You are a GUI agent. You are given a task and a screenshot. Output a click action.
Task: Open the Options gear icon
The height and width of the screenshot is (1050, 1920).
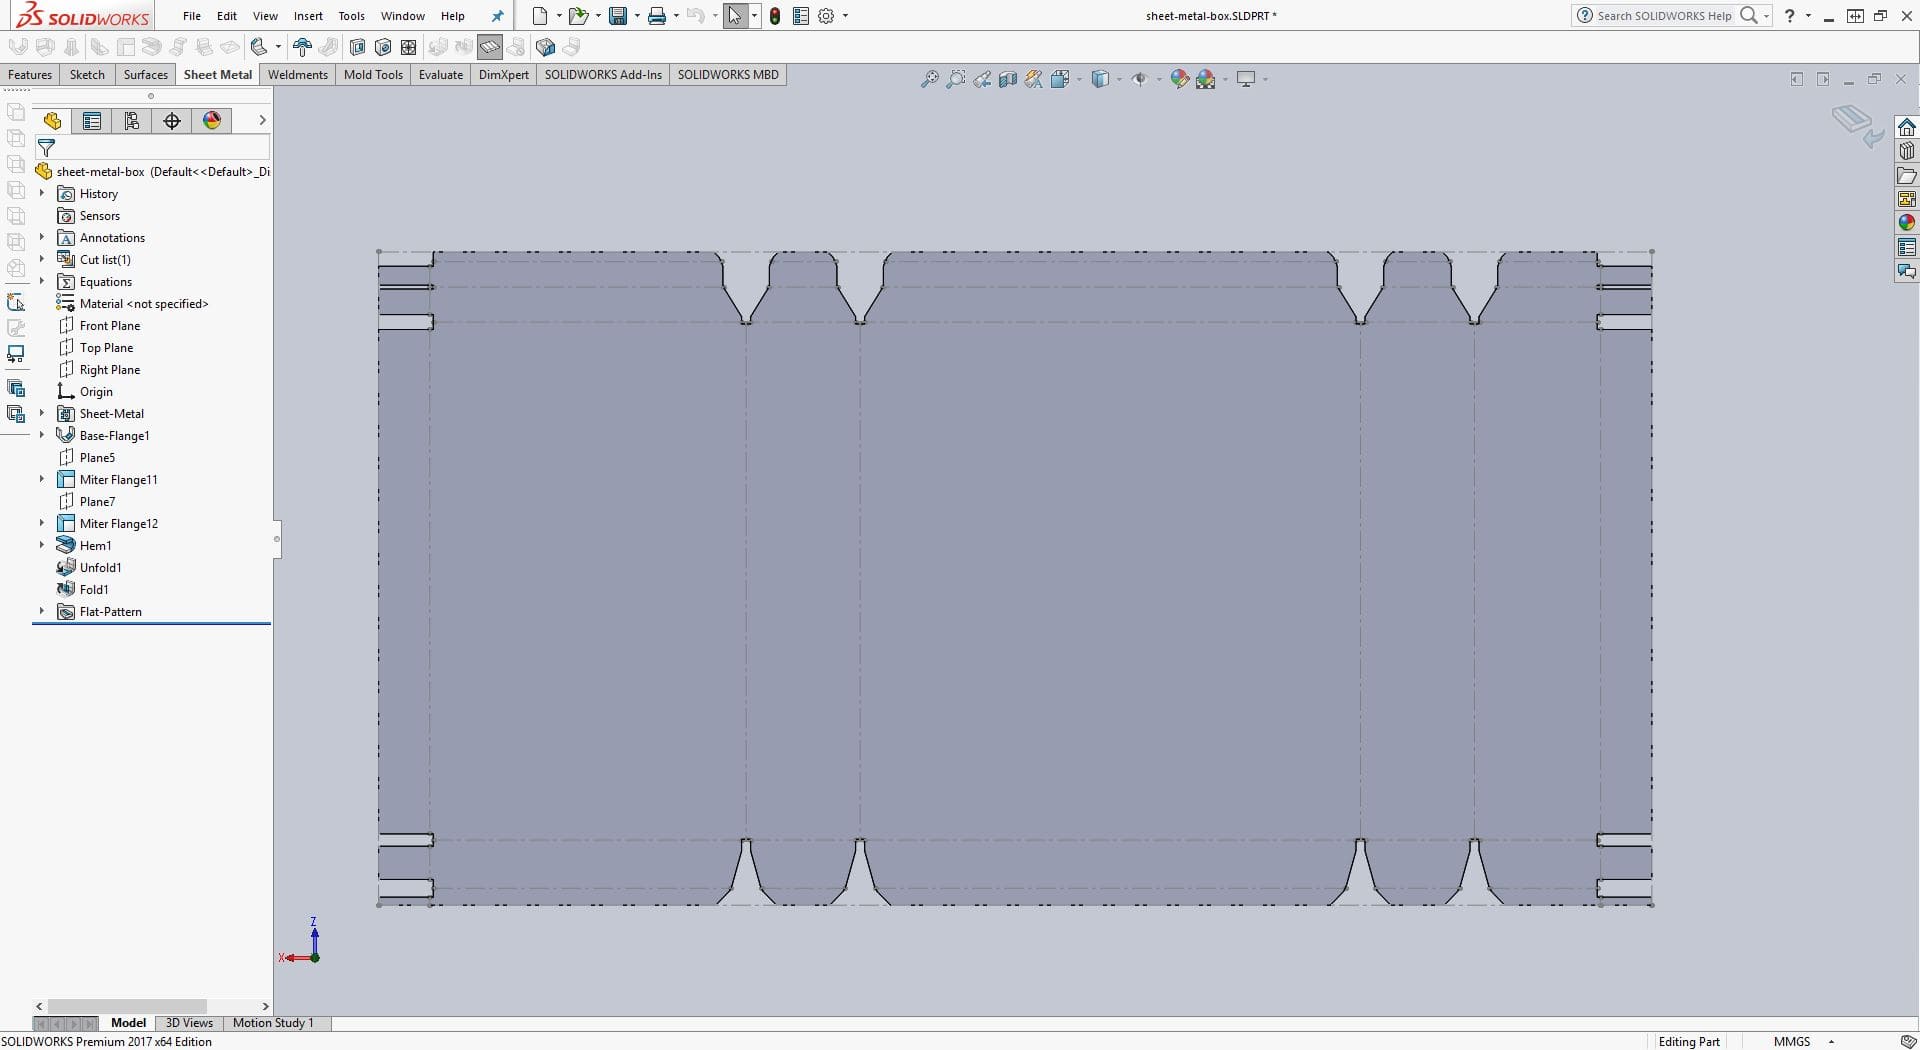[x=826, y=16]
